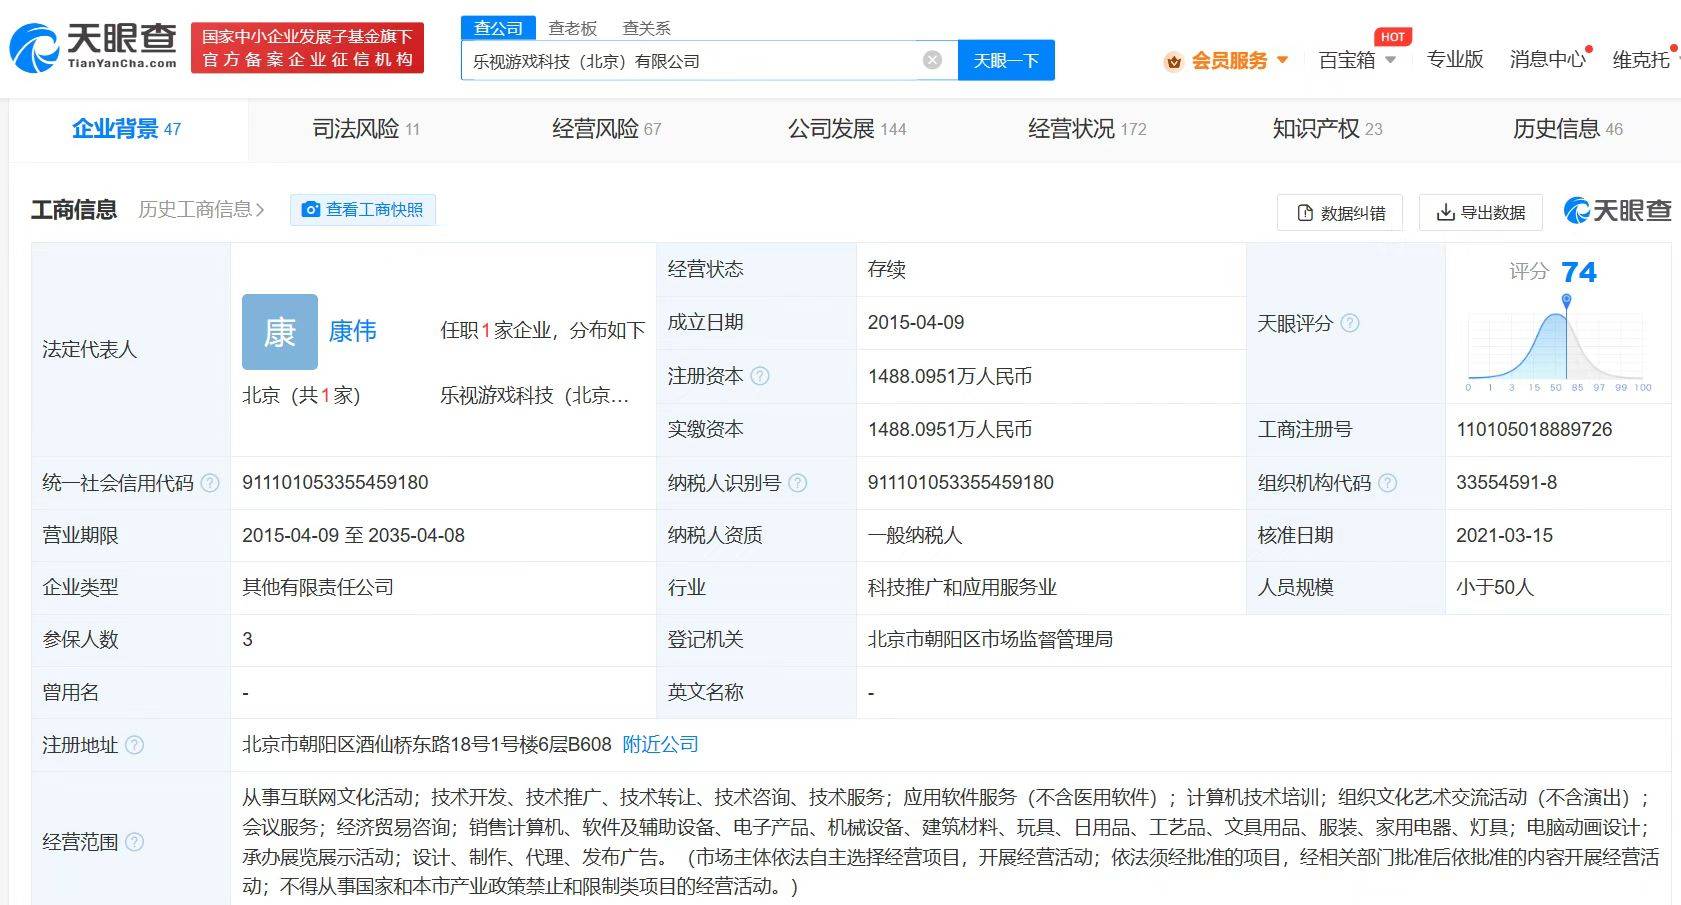Click 行业 value 科技推广和应用服务业

(x=962, y=587)
